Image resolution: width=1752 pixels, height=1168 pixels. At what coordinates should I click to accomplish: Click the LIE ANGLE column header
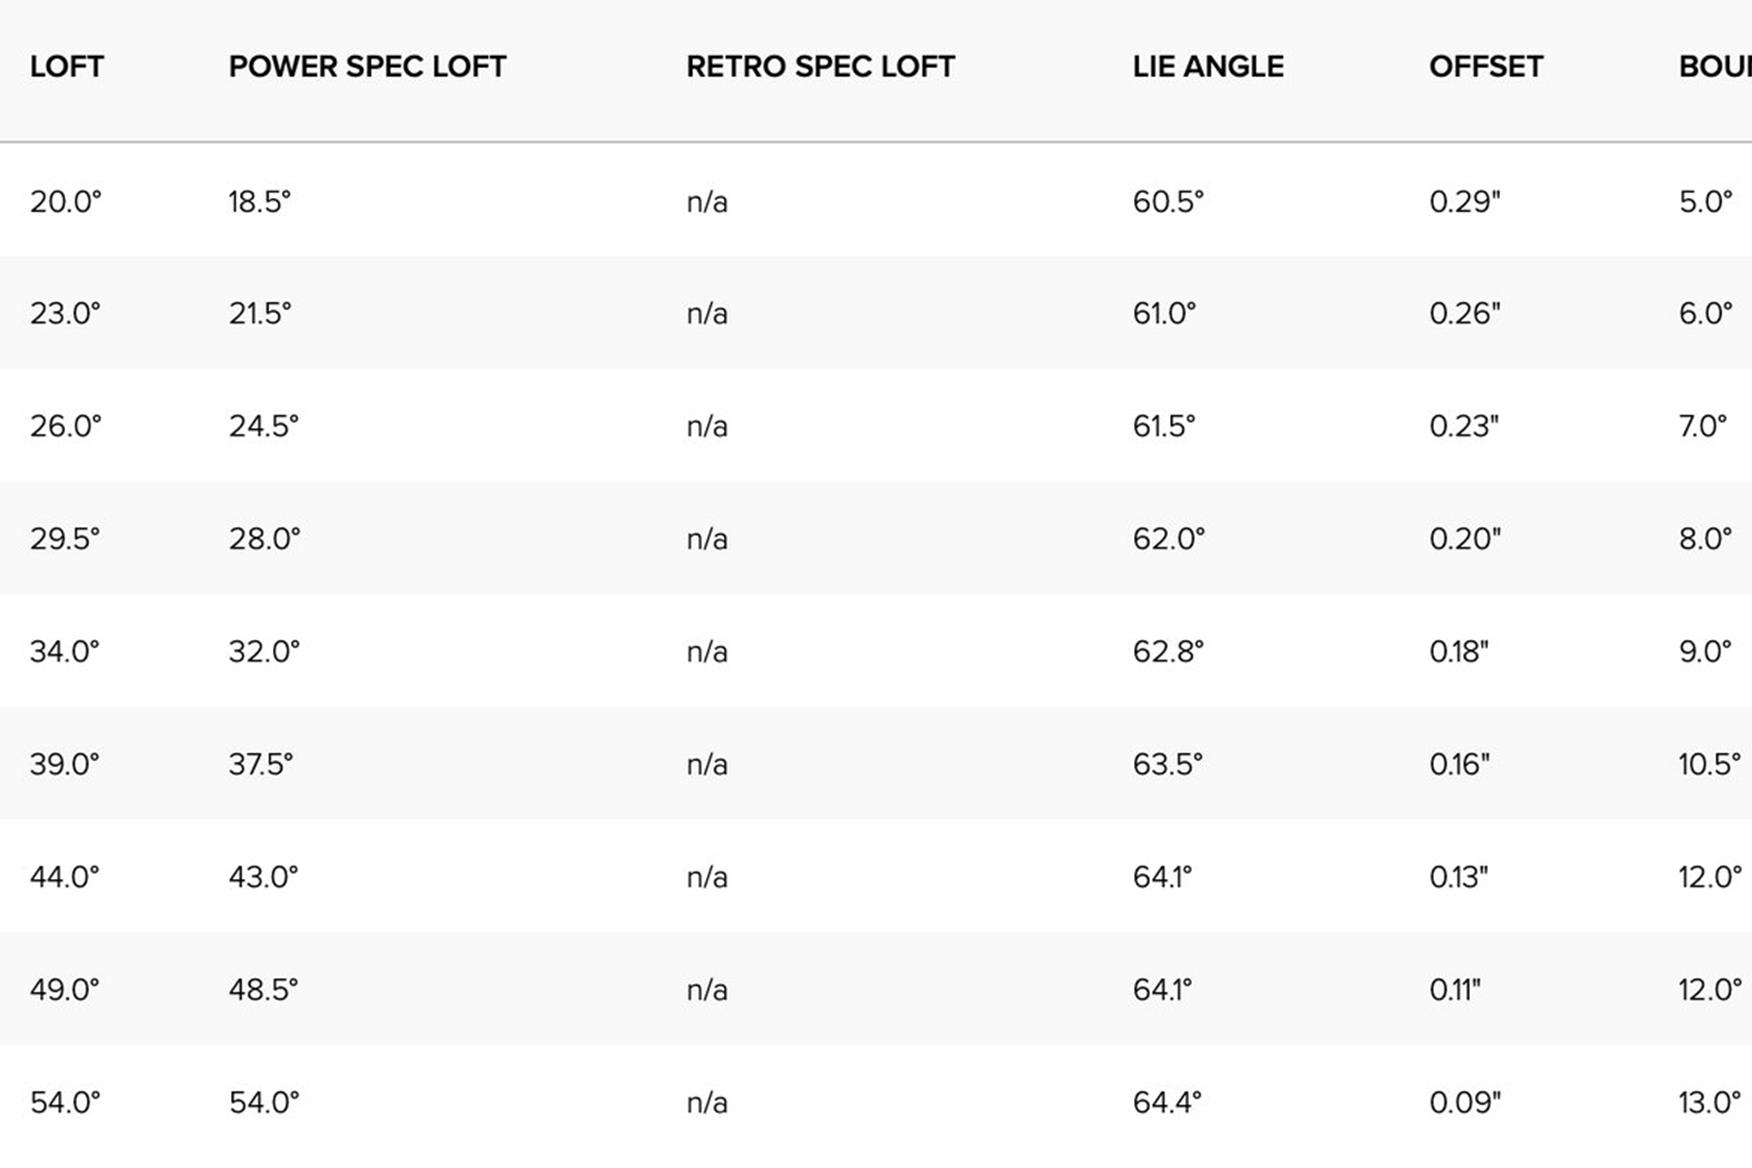point(1208,67)
